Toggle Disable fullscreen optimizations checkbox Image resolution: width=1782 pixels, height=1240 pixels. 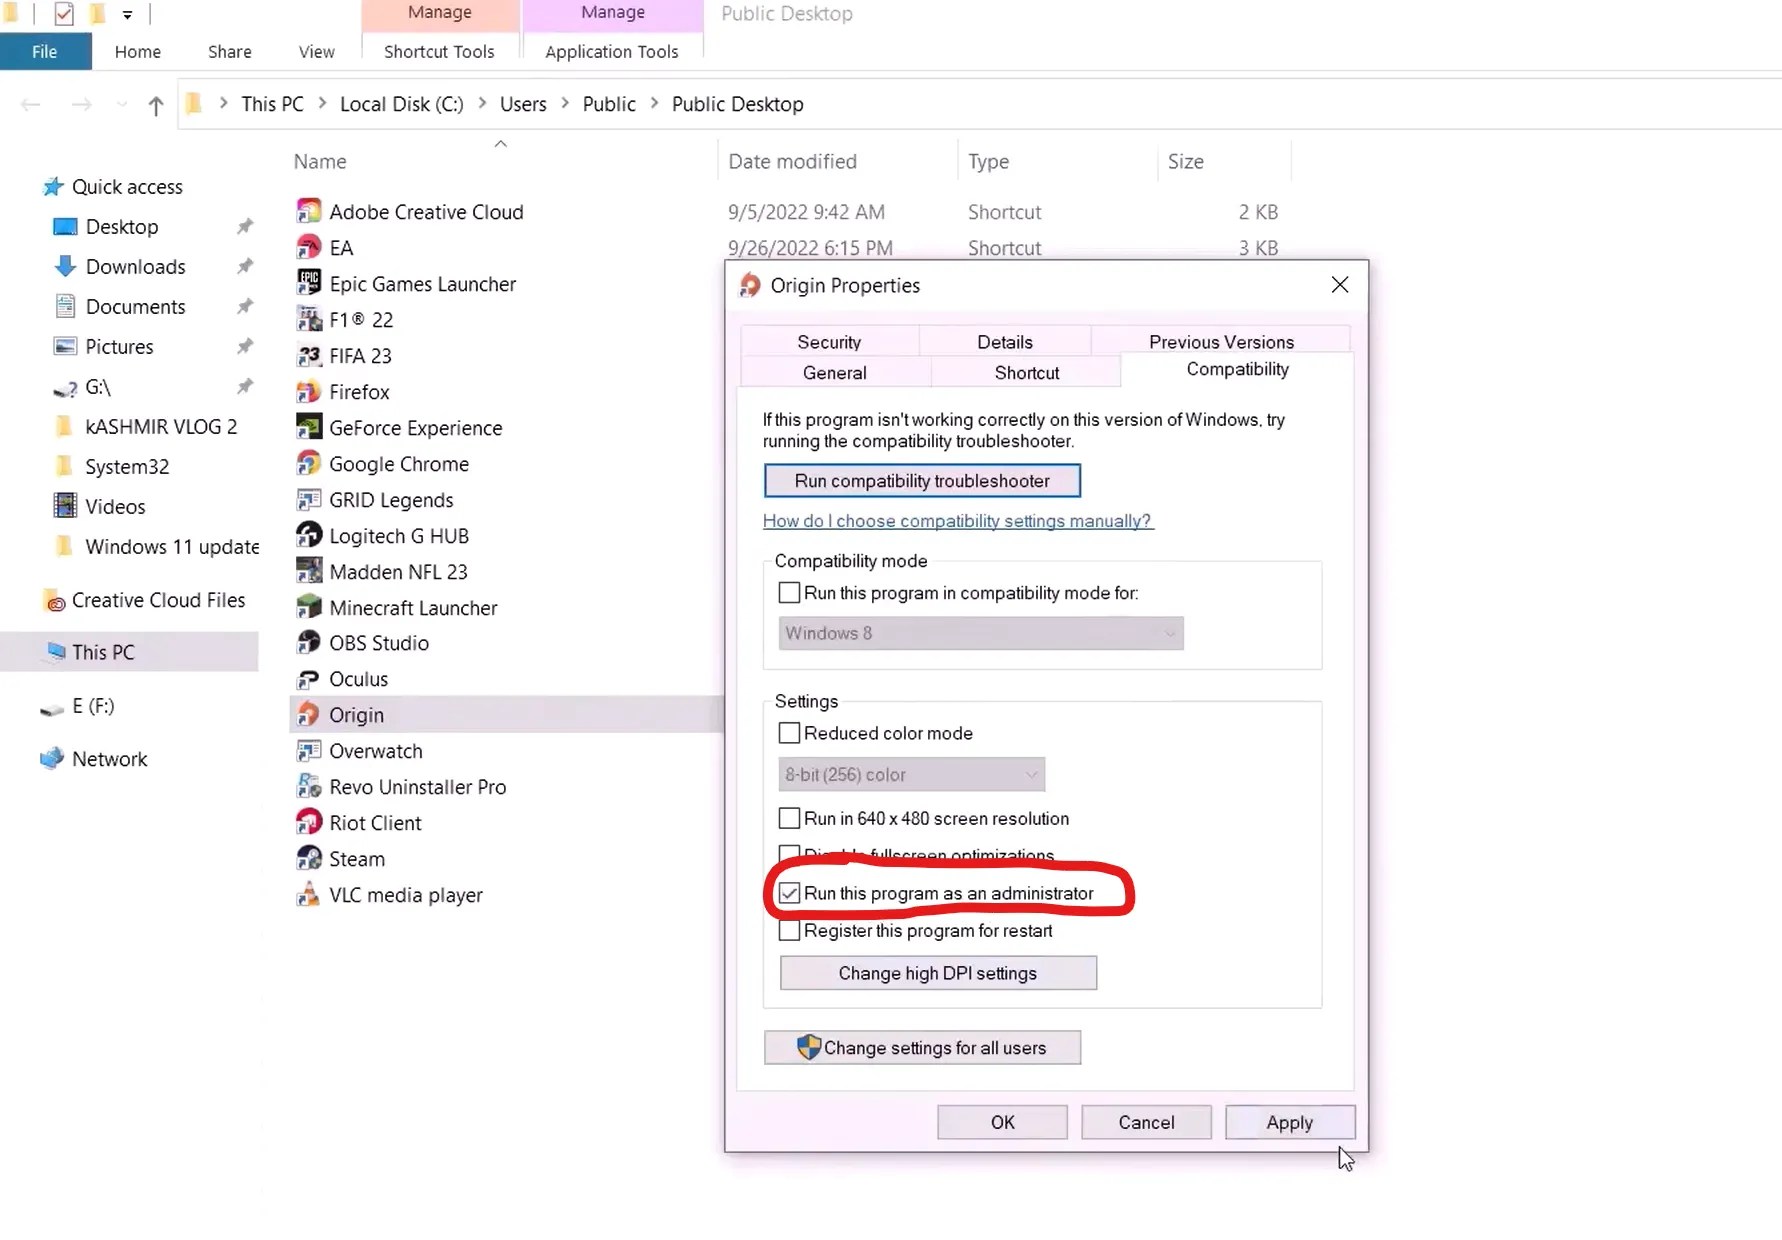click(789, 853)
